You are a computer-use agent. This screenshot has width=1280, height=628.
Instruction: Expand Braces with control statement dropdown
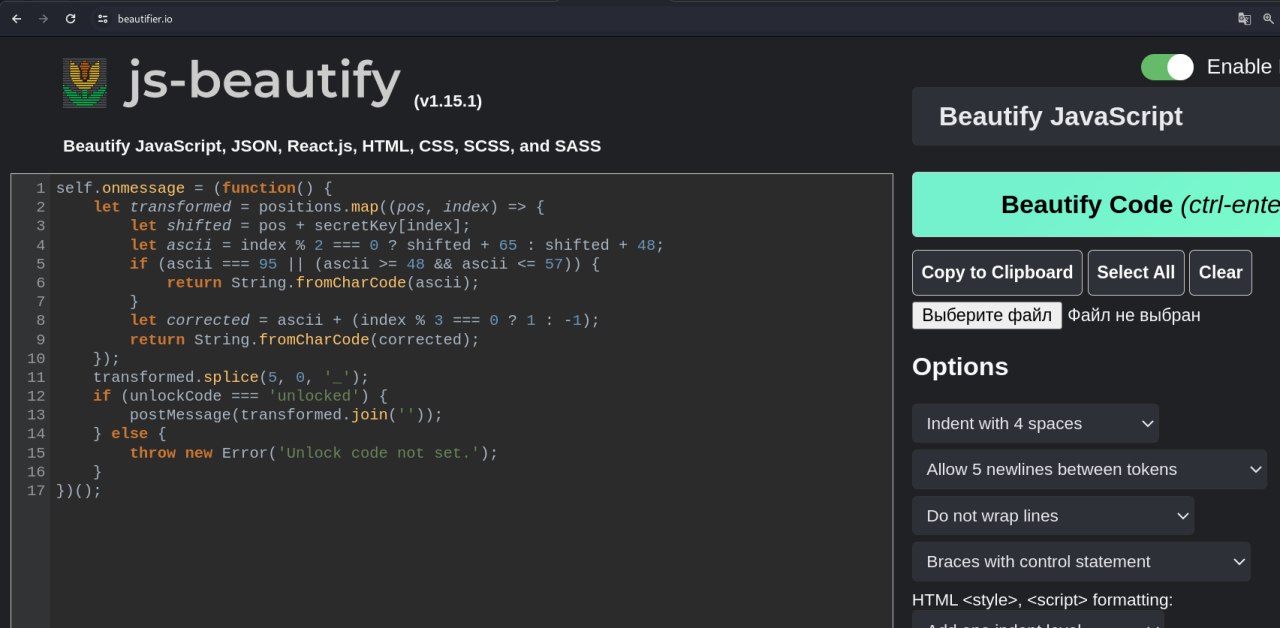pyautogui.click(x=1081, y=562)
